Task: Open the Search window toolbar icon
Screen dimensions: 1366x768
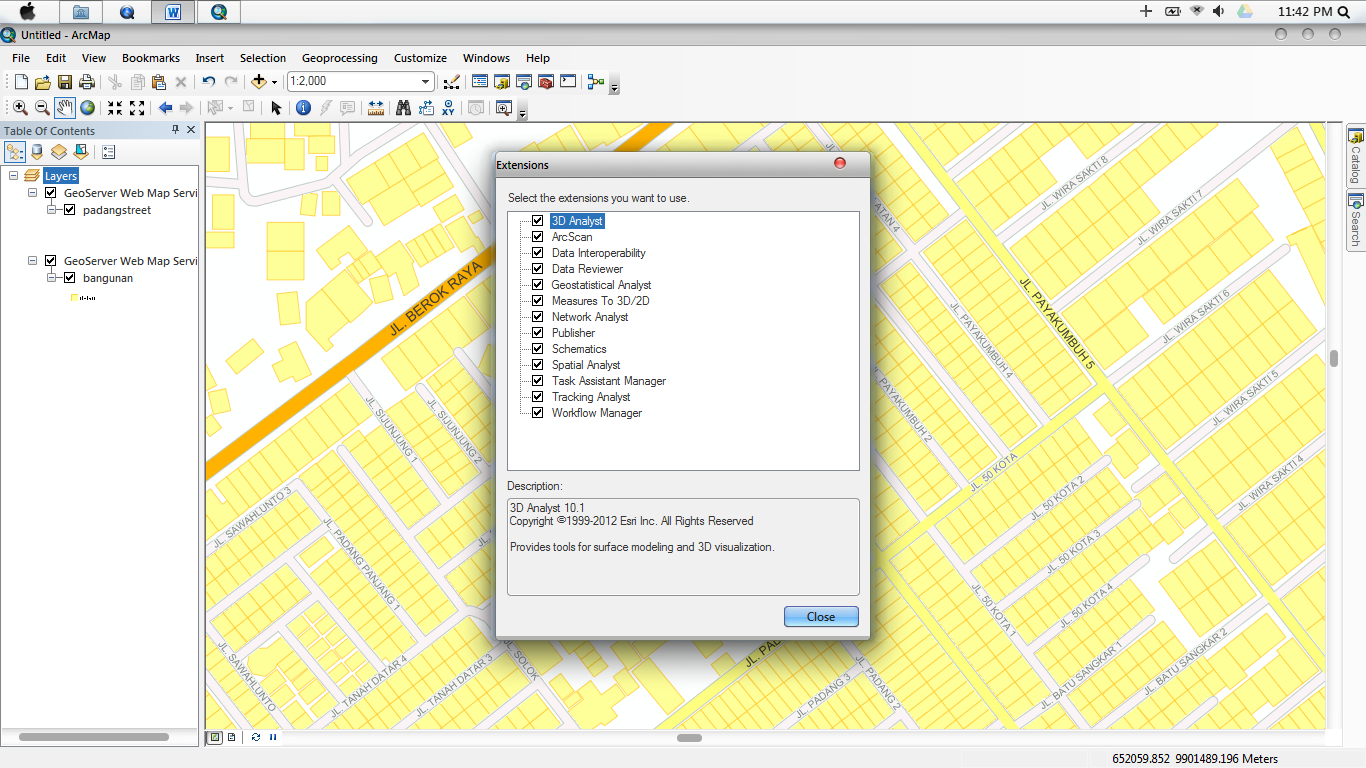Action: (524, 82)
